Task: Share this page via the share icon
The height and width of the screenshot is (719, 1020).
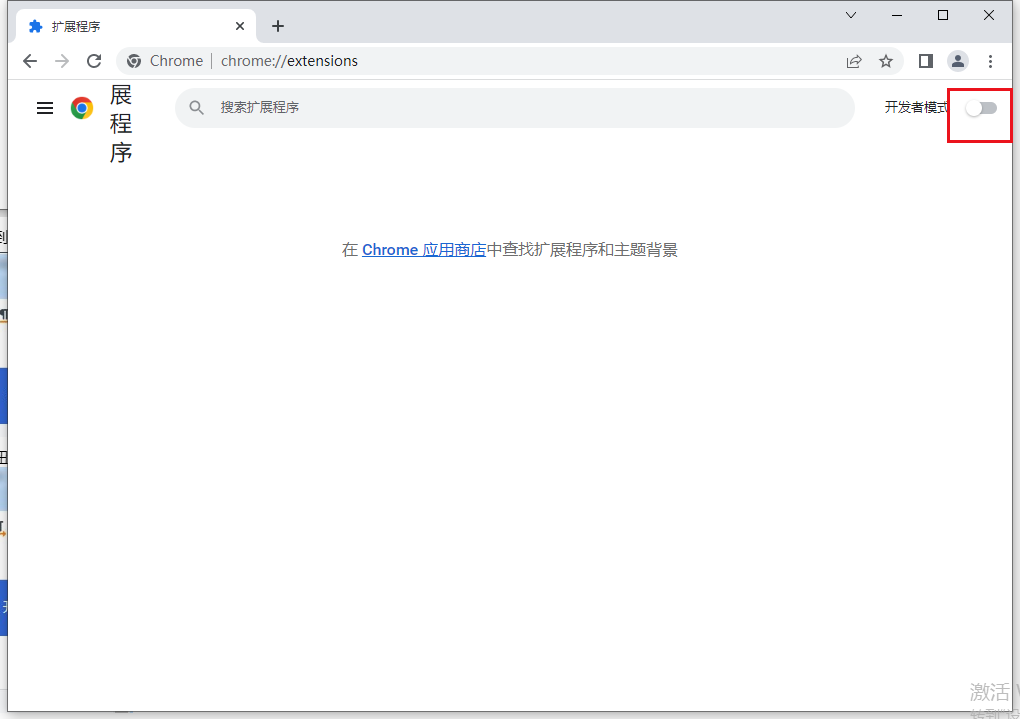Action: tap(854, 61)
